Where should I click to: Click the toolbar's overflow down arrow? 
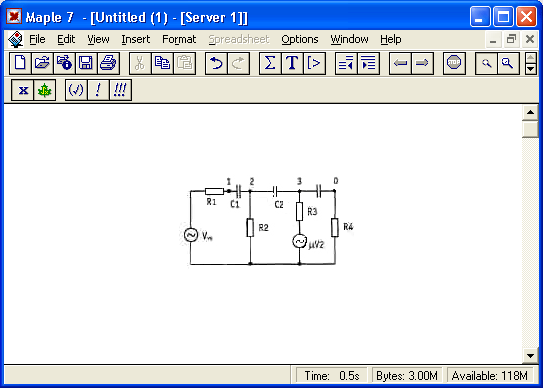click(x=531, y=69)
